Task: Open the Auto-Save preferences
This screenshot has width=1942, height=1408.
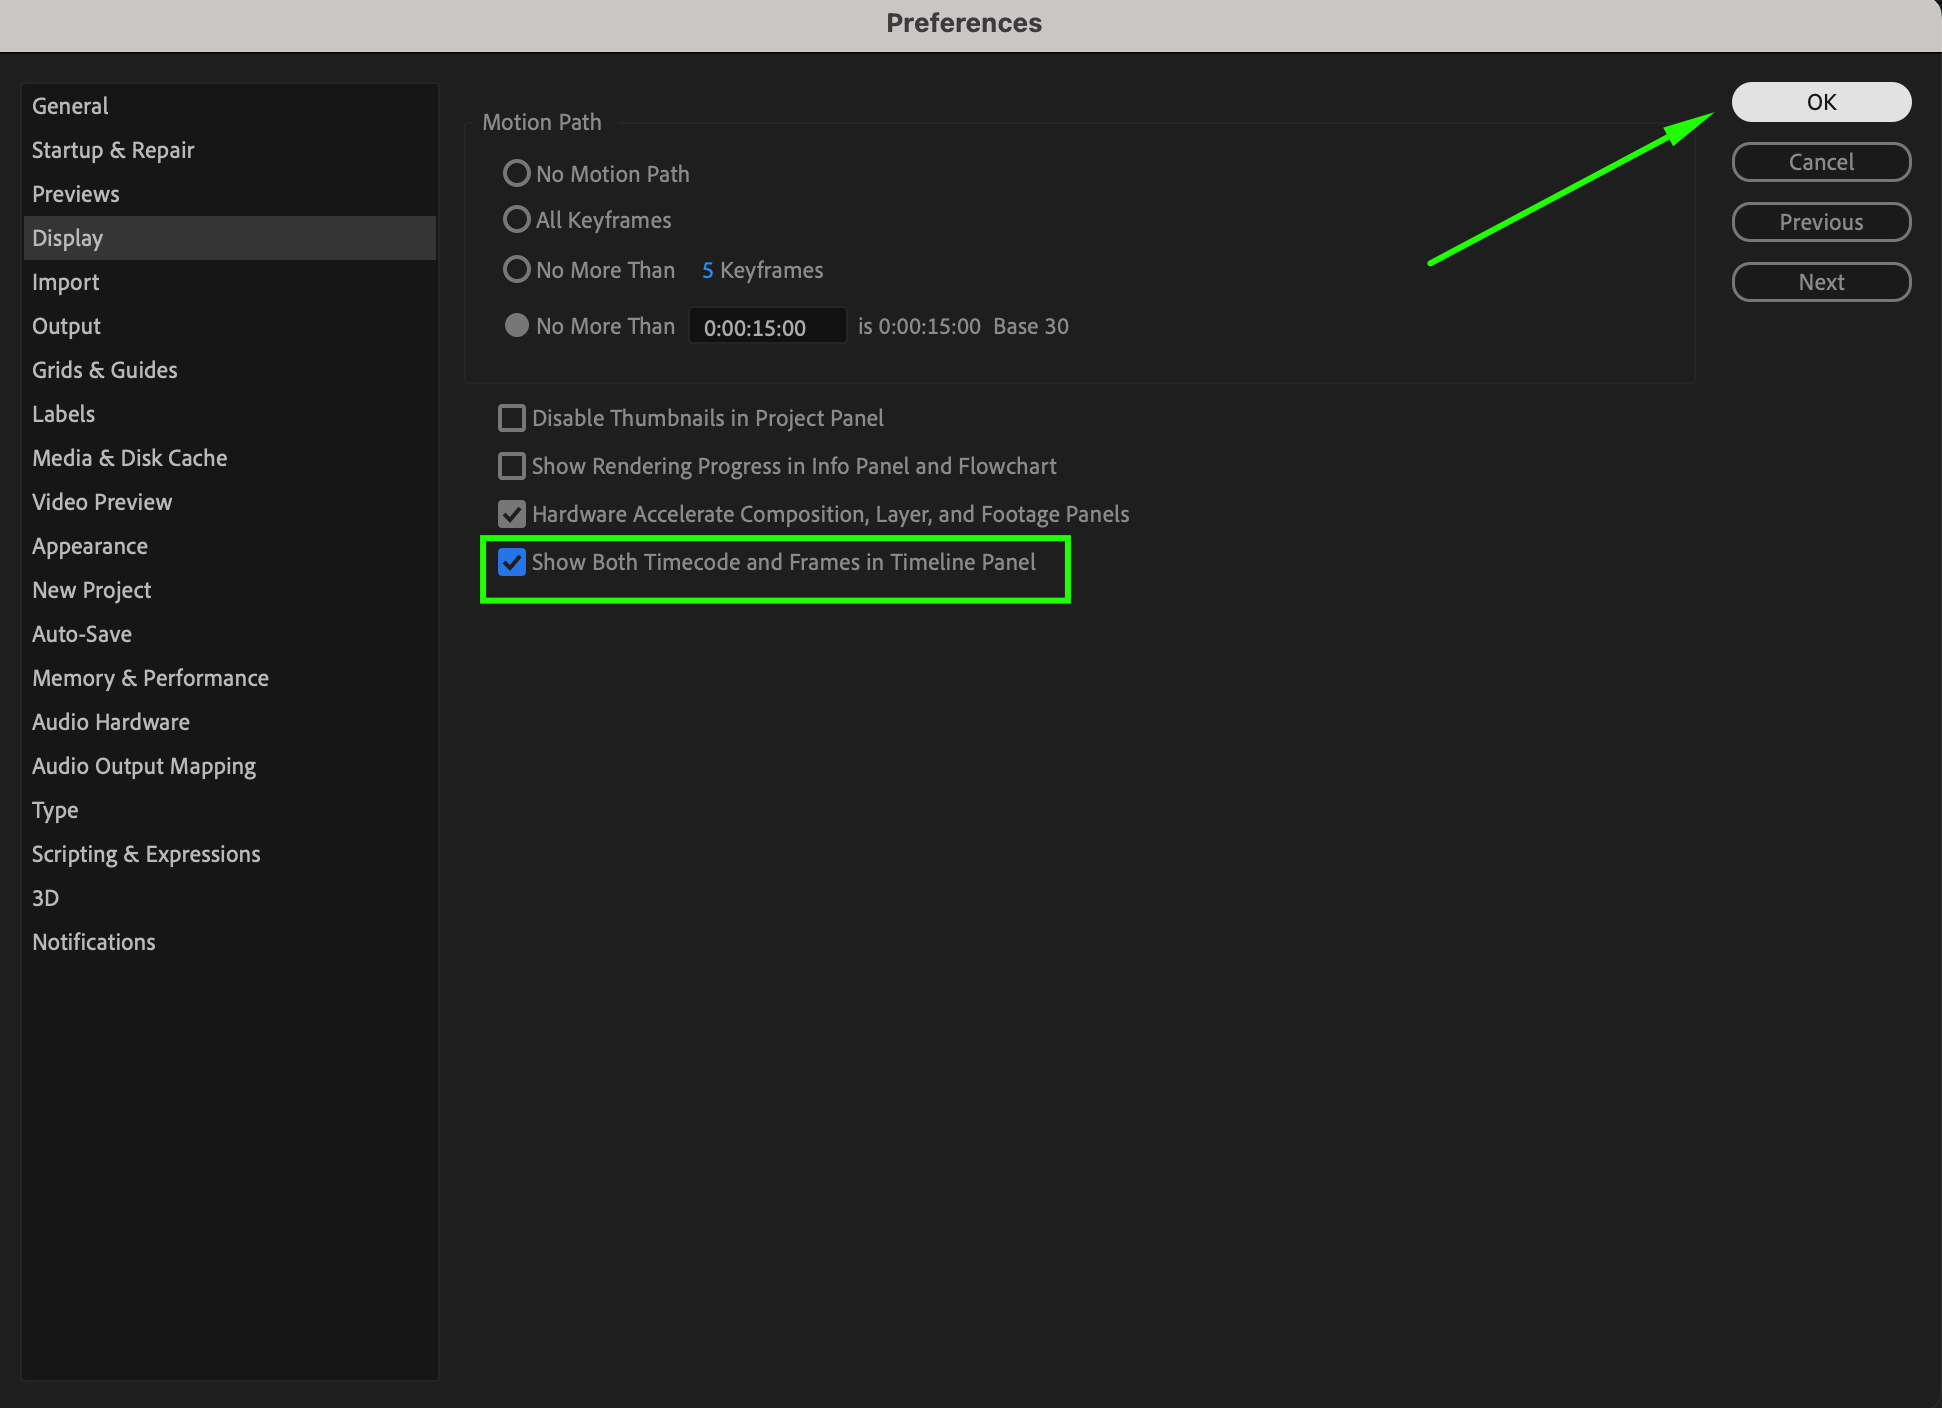Action: click(x=82, y=634)
